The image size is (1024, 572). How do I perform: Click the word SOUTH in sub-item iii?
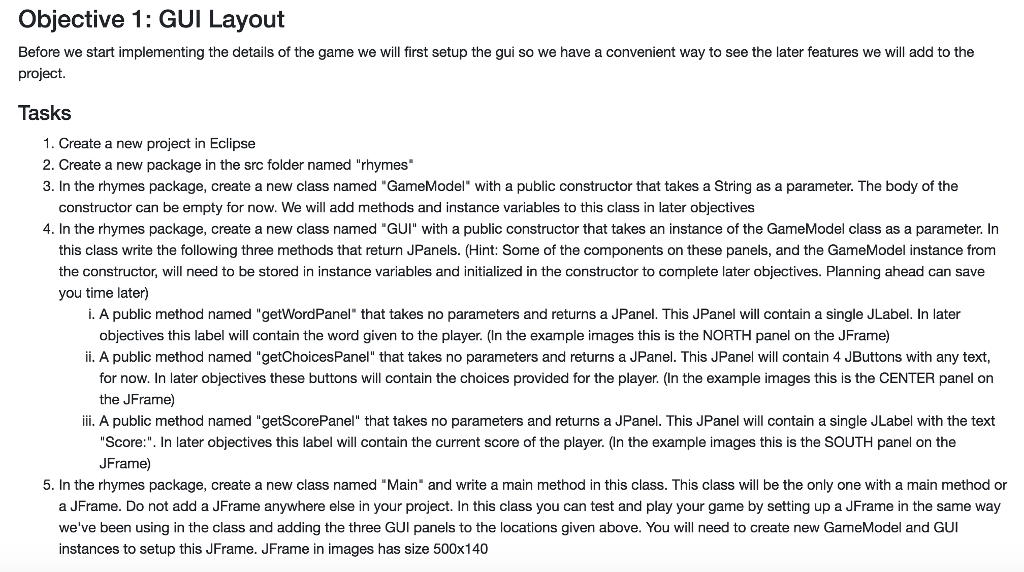848,443
